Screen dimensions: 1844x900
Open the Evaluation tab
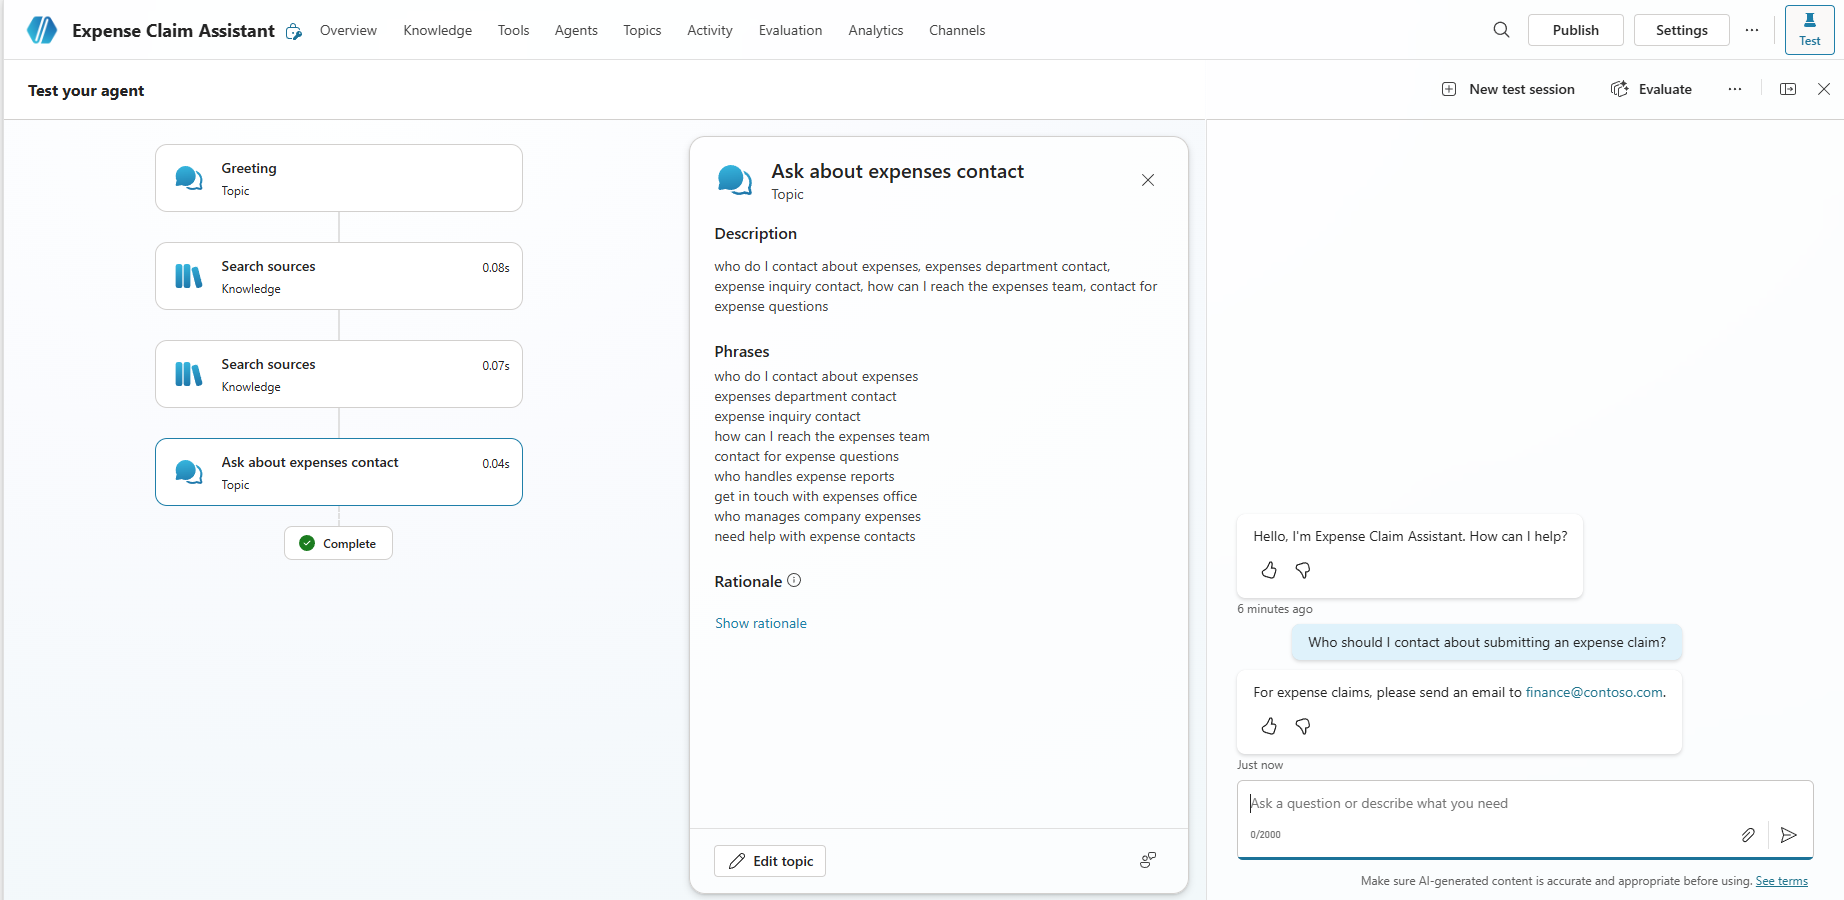pyautogui.click(x=790, y=30)
